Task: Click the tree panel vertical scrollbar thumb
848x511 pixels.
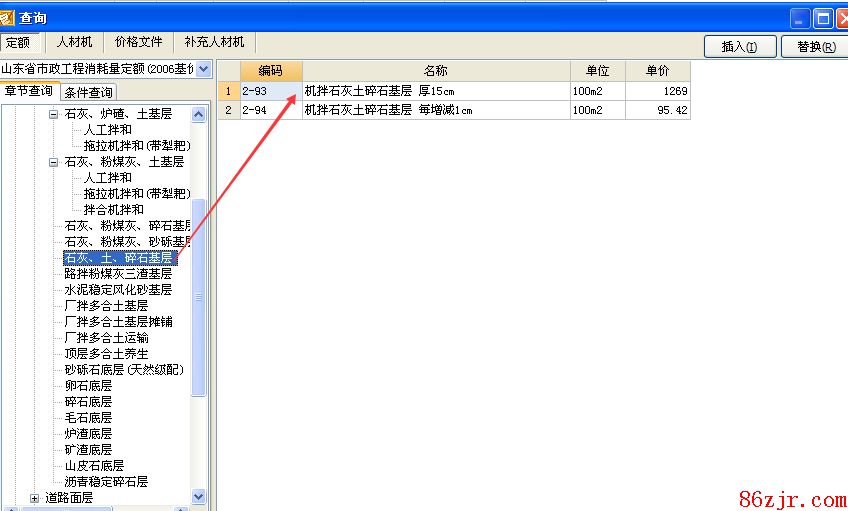Action: (198, 296)
